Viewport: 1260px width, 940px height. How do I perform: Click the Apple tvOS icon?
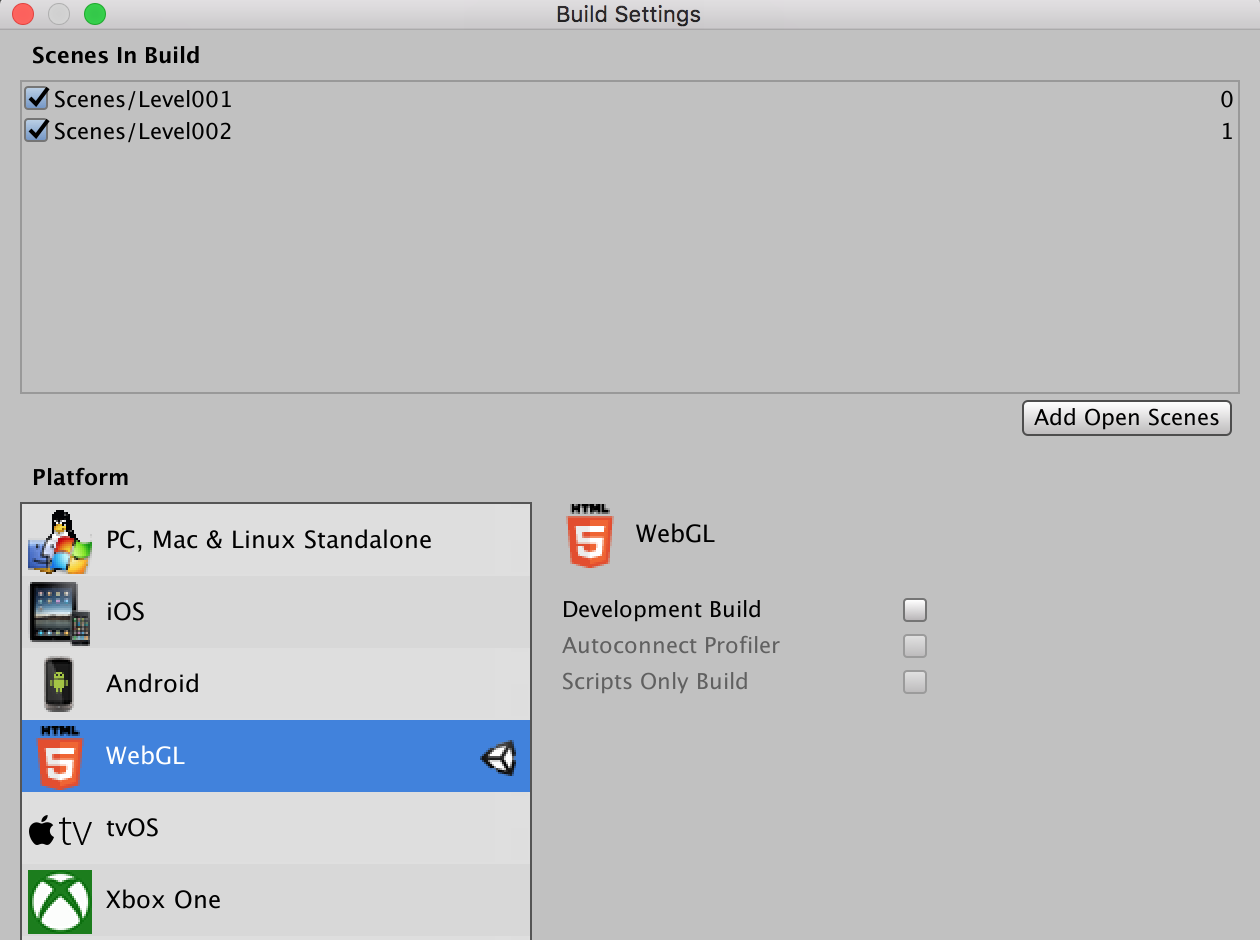point(59,829)
